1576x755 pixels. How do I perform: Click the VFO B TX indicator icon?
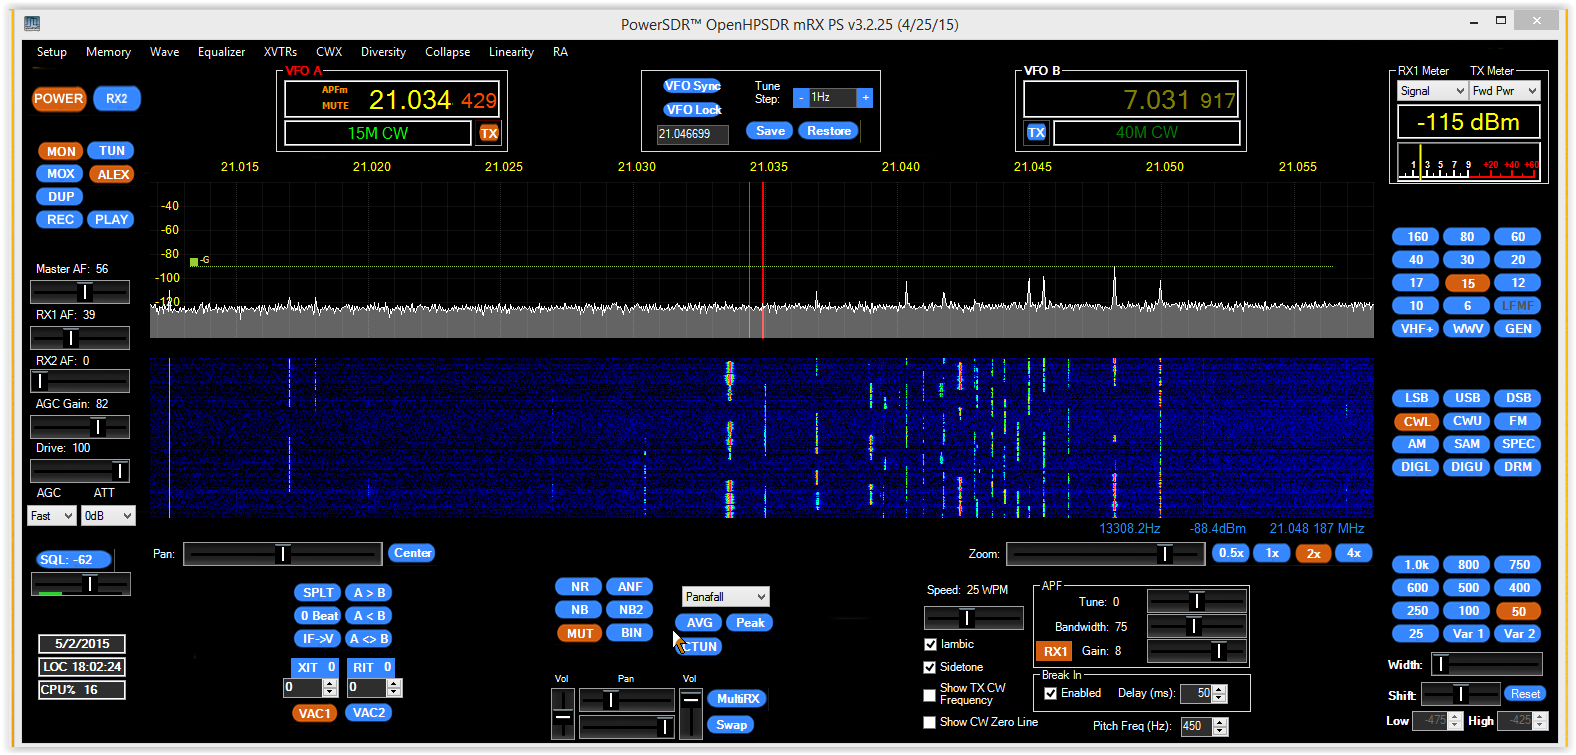(1036, 132)
